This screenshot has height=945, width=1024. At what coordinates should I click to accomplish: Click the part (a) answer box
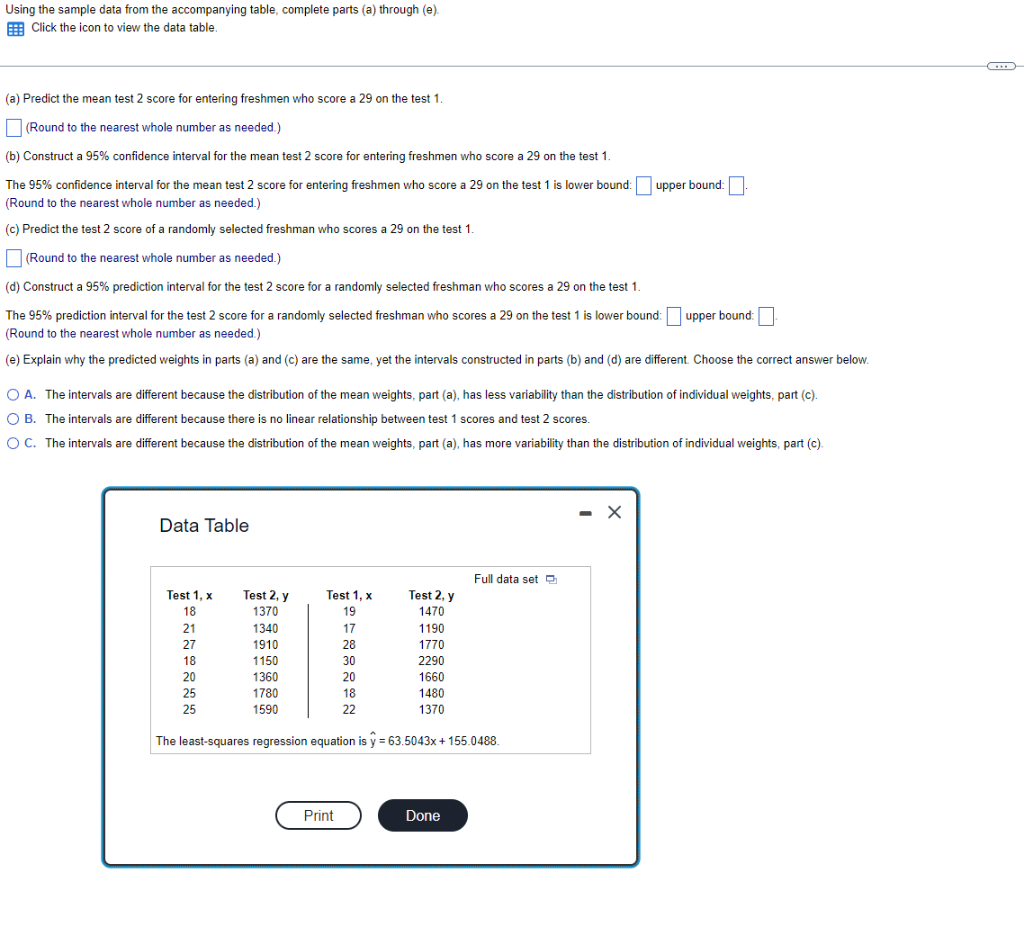click(13, 127)
